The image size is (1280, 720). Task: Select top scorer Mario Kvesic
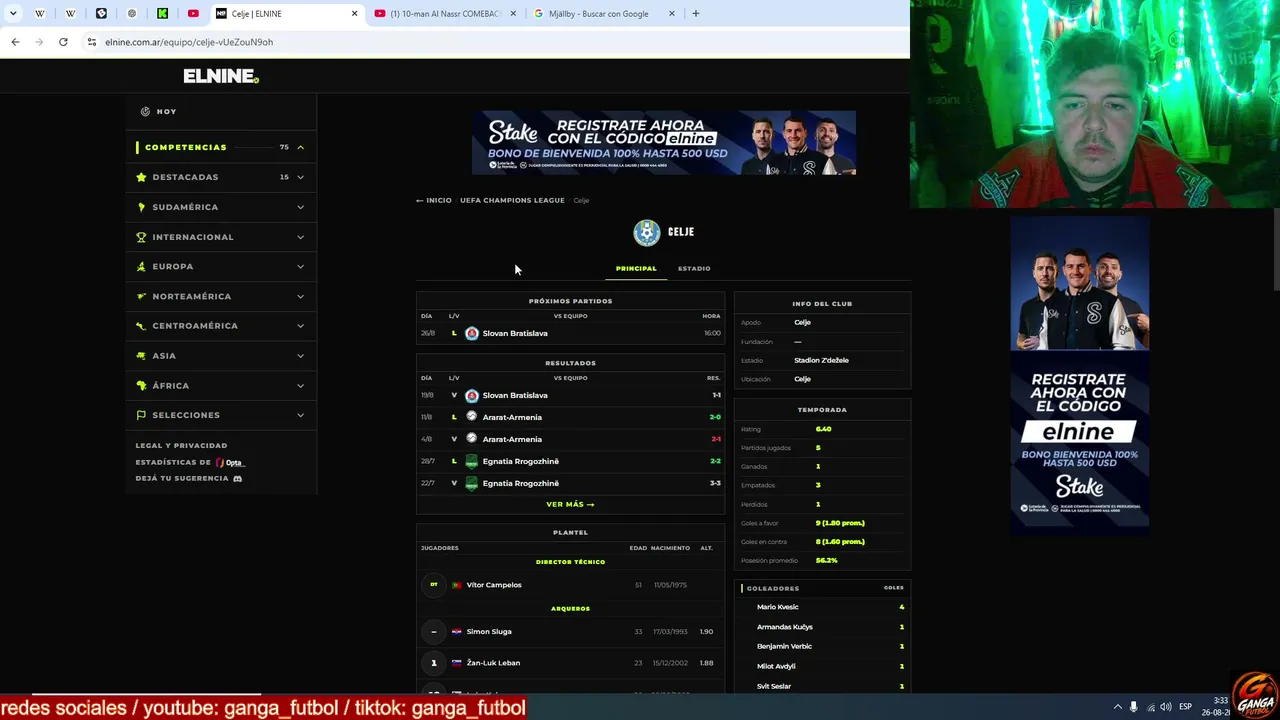click(822, 607)
